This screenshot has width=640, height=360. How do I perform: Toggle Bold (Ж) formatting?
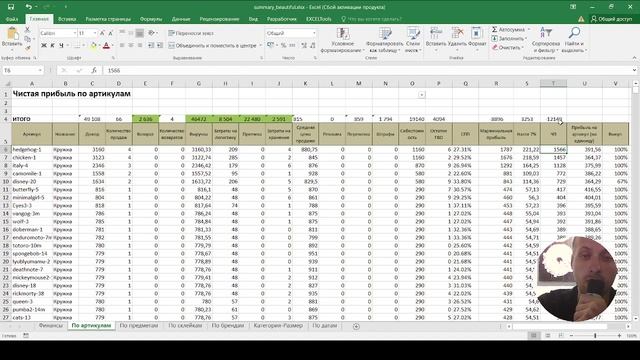[x=44, y=45]
